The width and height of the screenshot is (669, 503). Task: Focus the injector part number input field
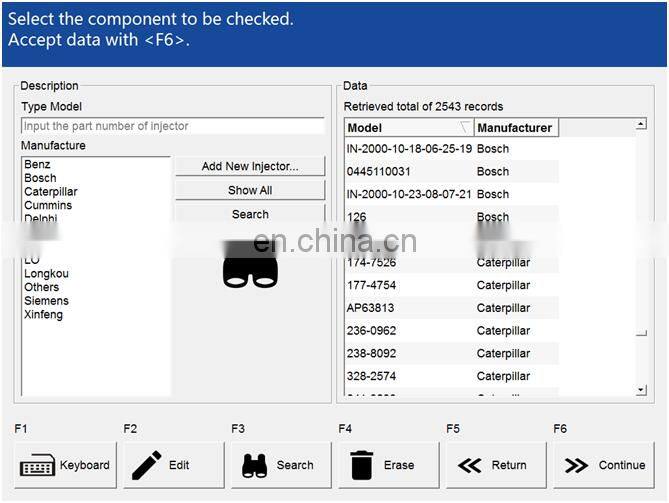172,126
